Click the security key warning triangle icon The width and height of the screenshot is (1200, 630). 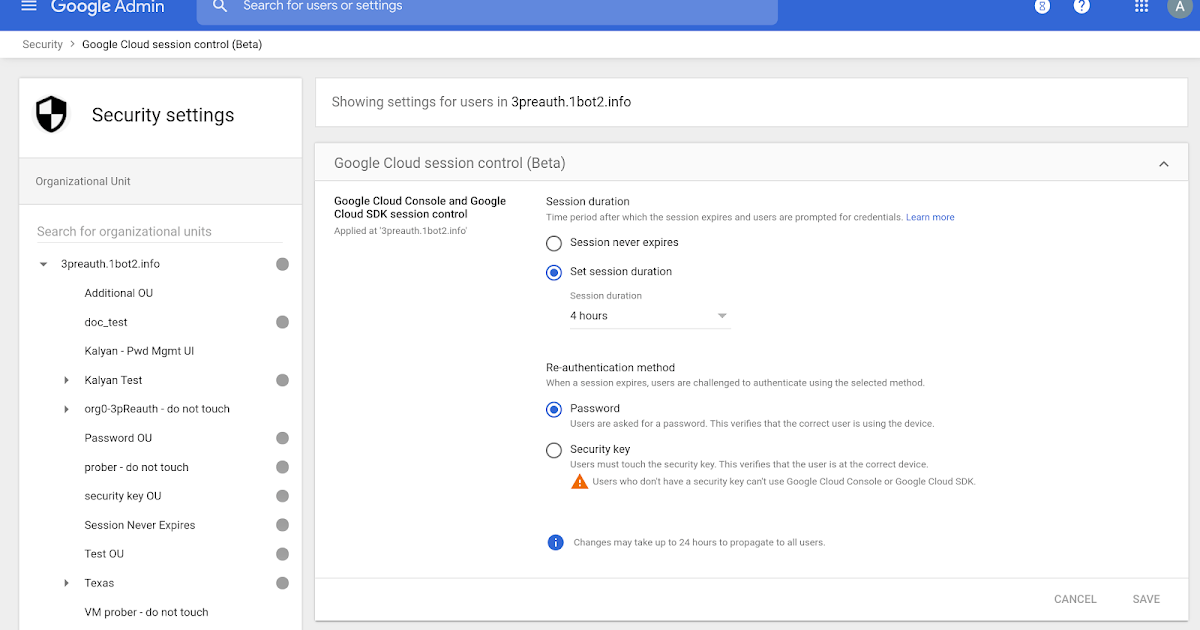pyautogui.click(x=580, y=481)
